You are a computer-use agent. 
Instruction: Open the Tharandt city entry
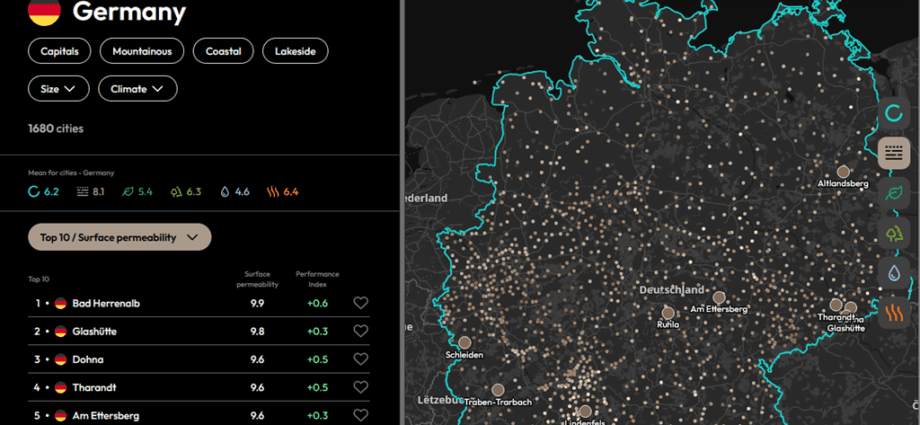pyautogui.click(x=199, y=387)
